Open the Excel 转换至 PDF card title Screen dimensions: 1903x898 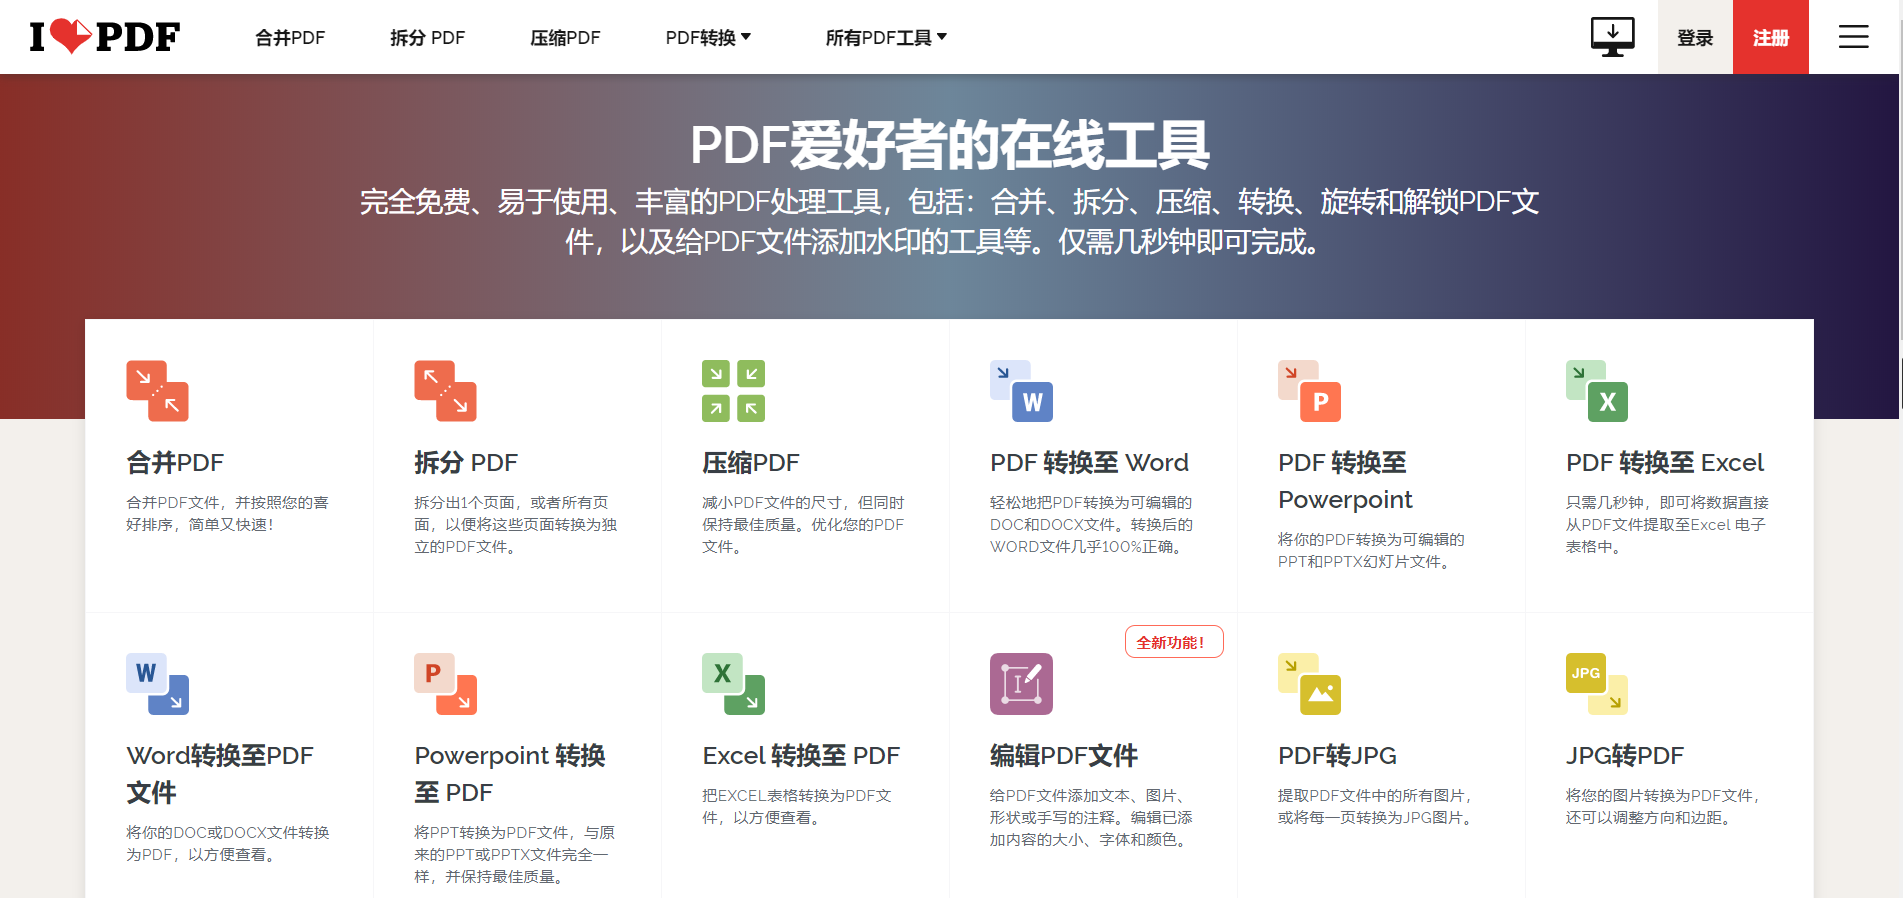coord(801,756)
